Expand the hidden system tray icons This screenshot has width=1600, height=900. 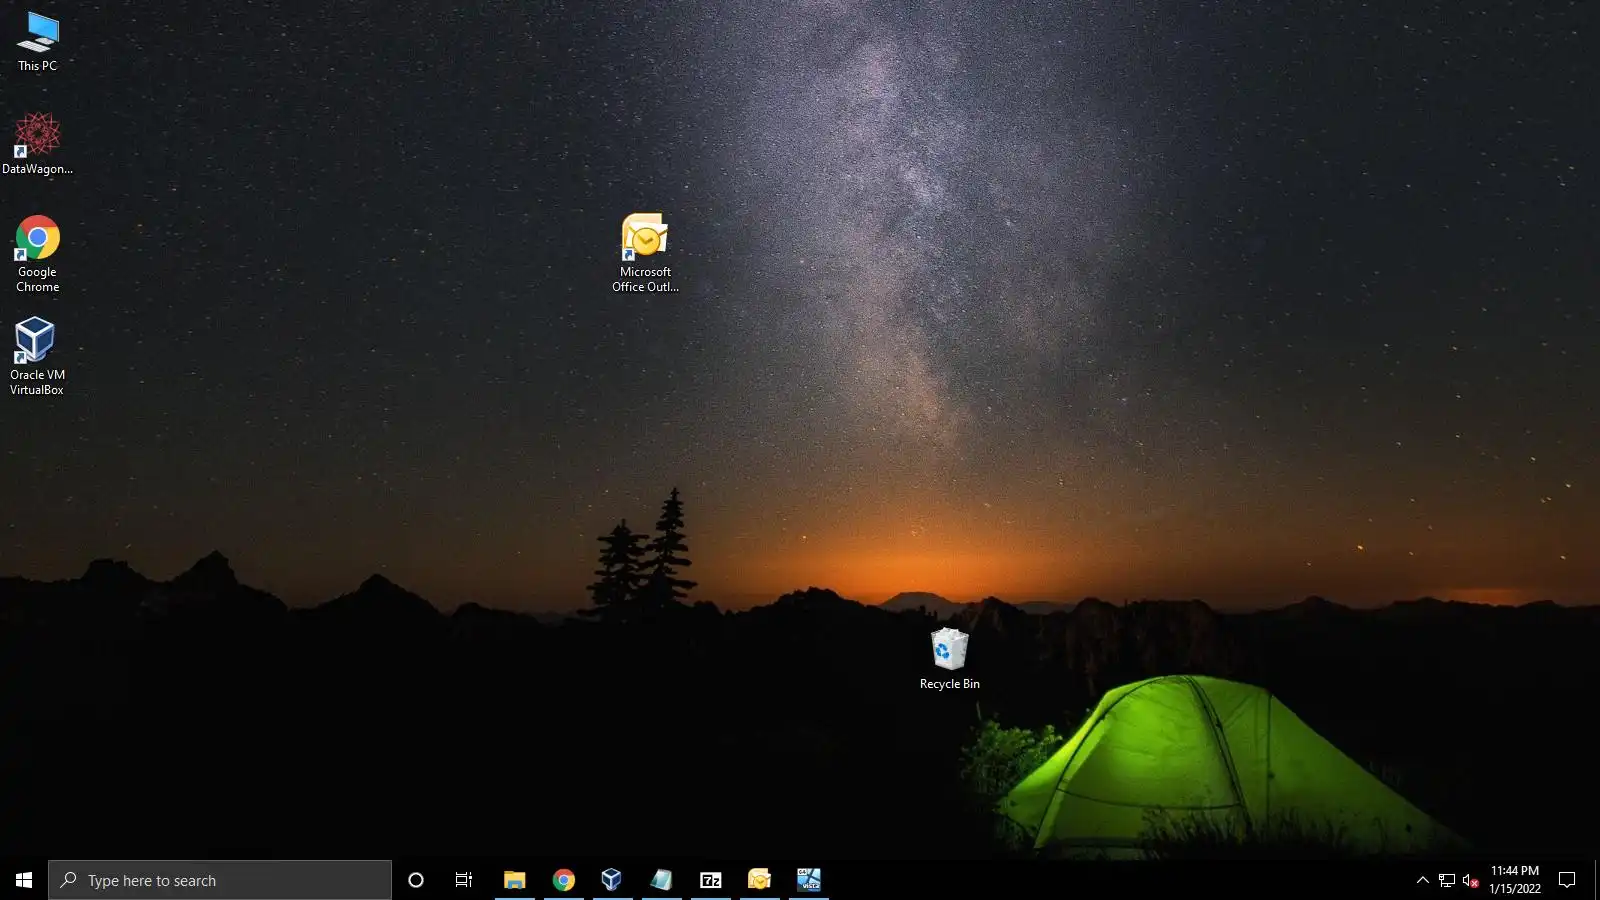coord(1422,880)
